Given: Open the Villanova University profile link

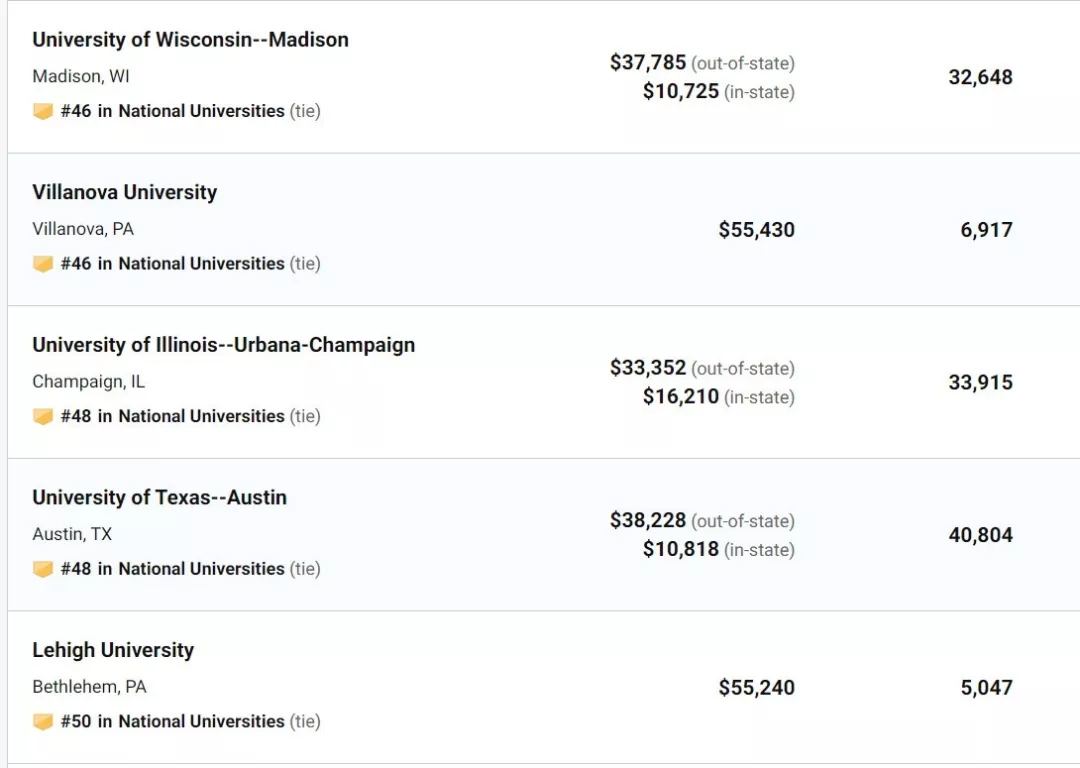Looking at the screenshot, I should tap(125, 192).
